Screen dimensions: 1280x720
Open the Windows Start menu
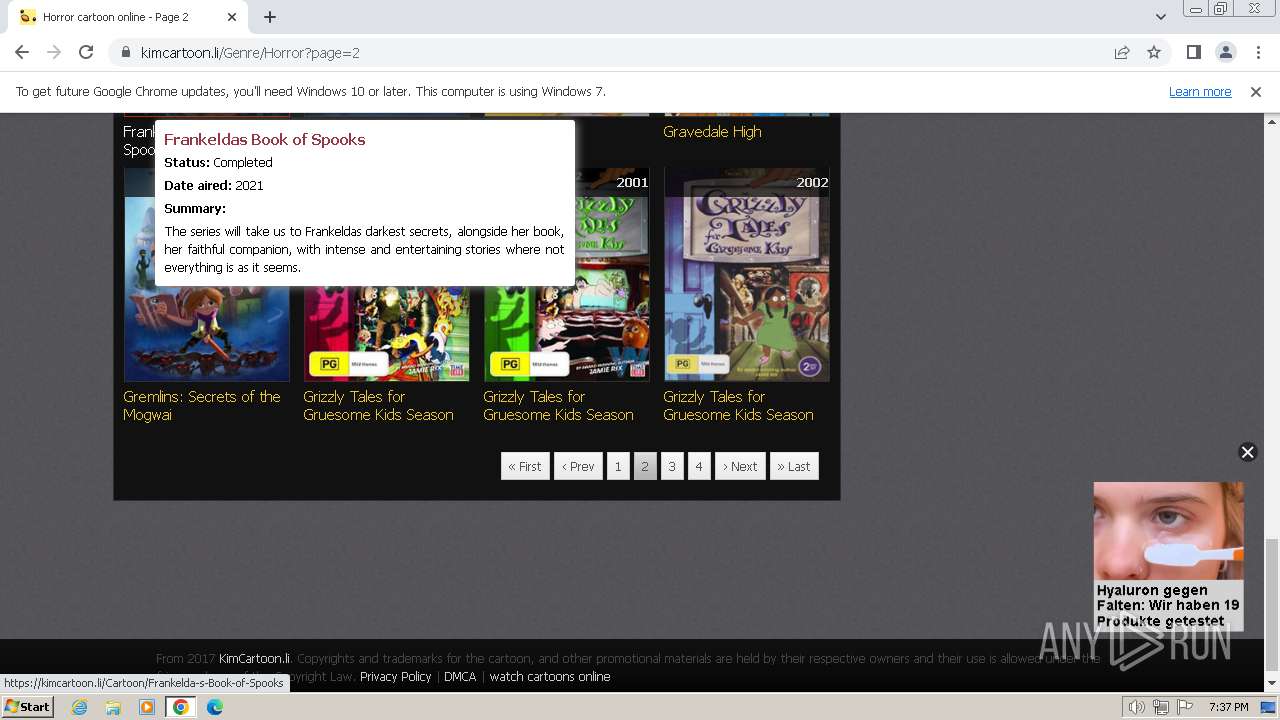27,707
